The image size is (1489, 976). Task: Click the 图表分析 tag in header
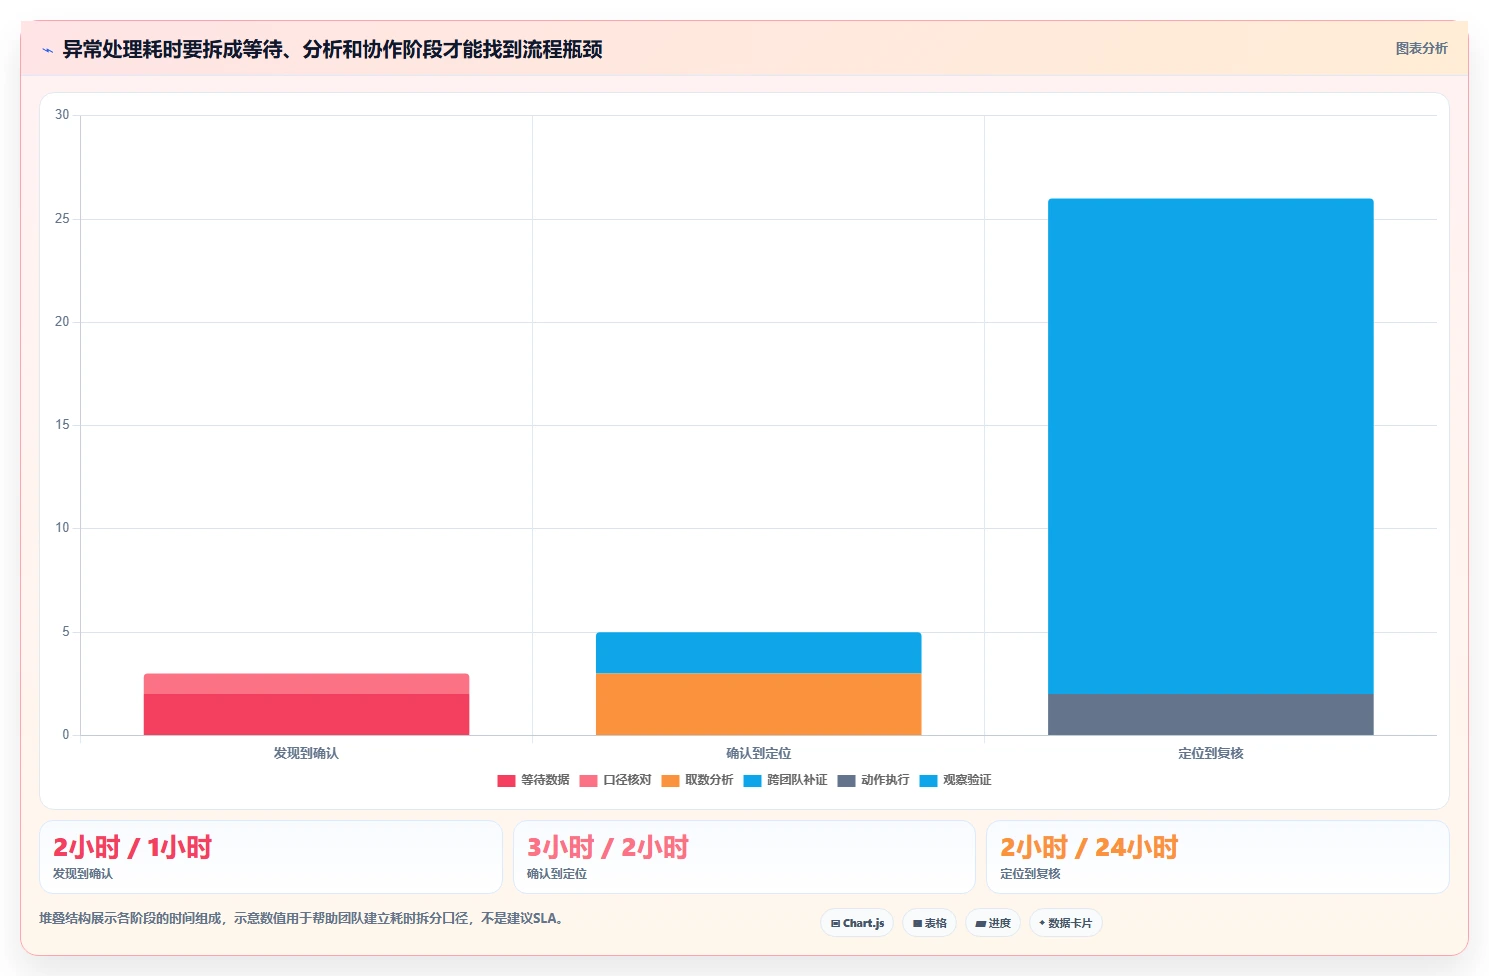[1421, 48]
